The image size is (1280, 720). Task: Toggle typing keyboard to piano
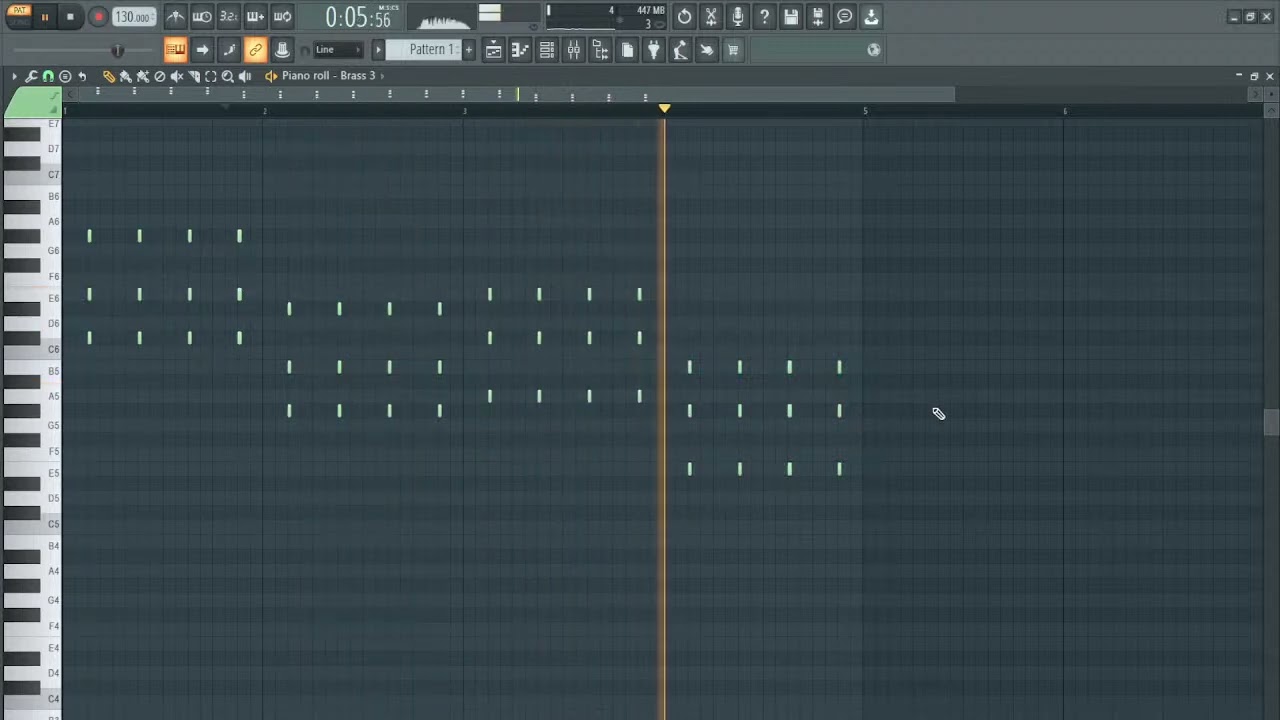click(x=175, y=50)
